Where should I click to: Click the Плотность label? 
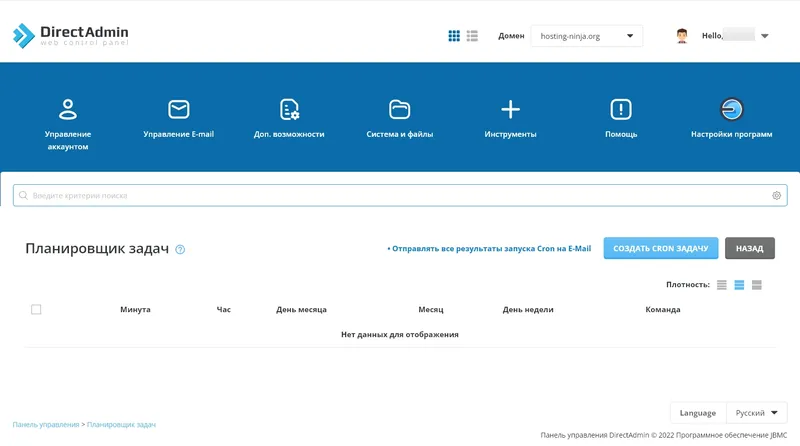[688, 285]
